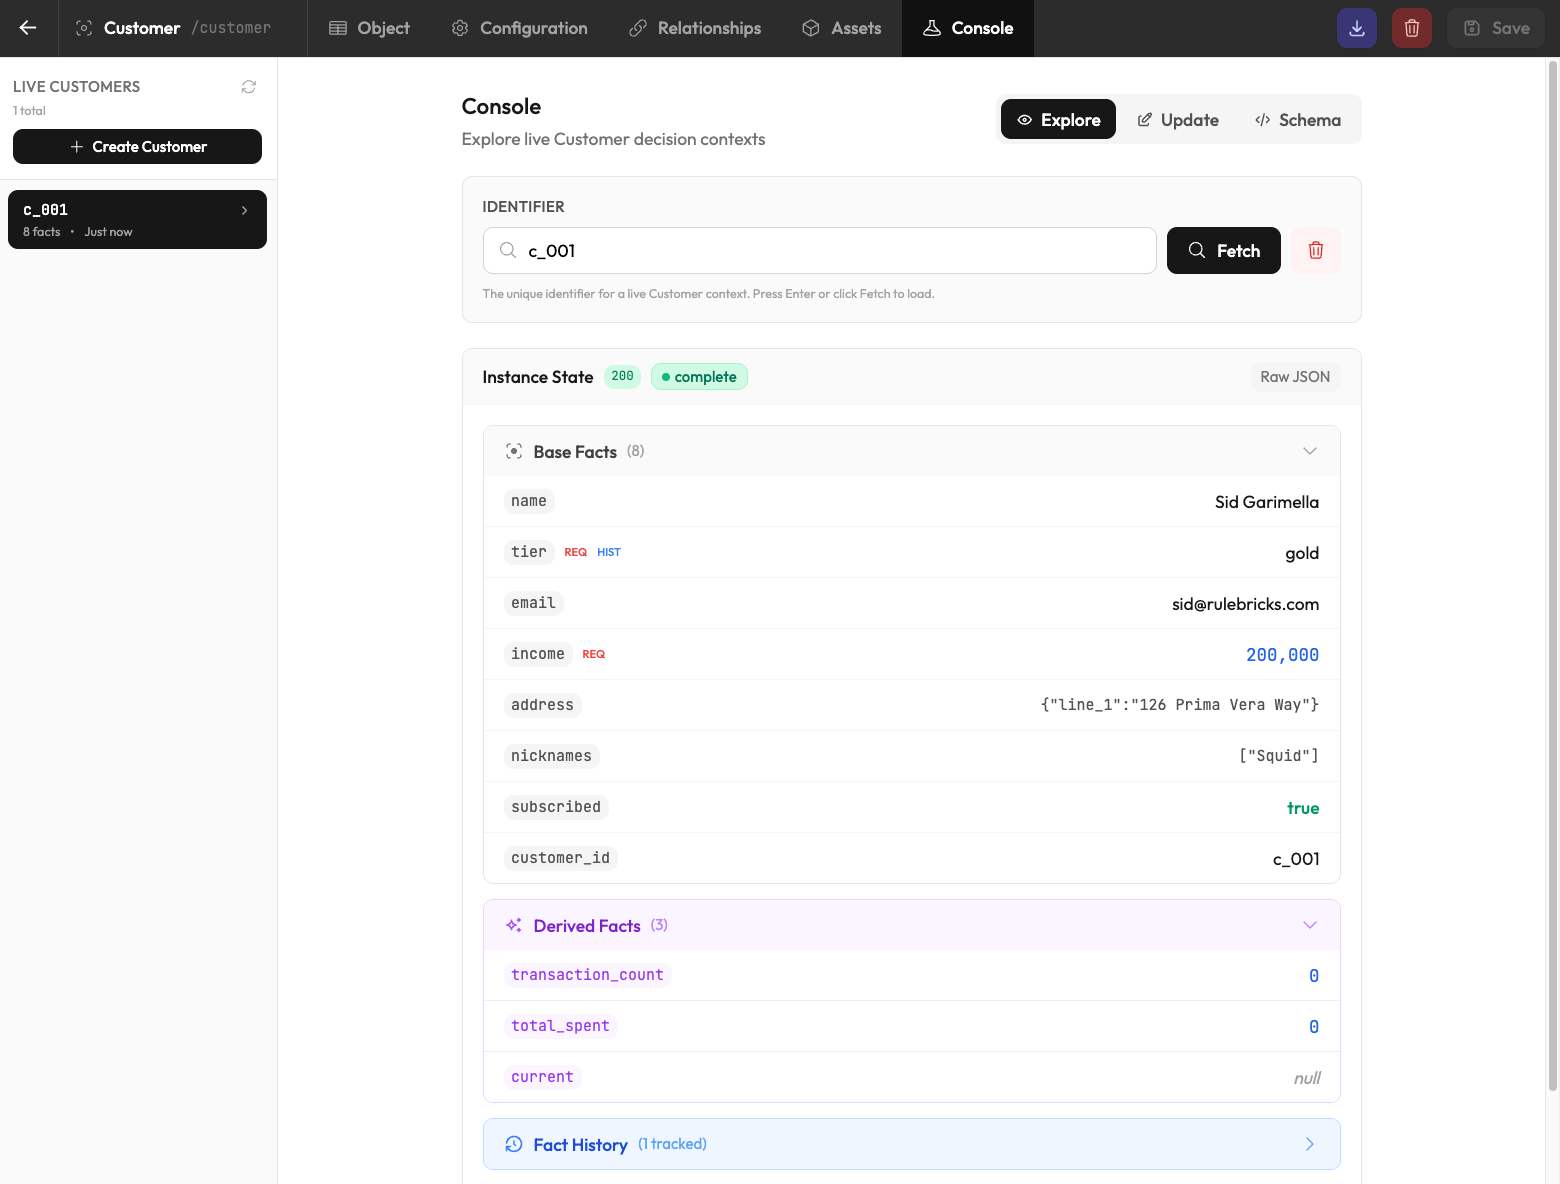The image size is (1560, 1184).
Task: Click the Fetch button
Action: point(1223,250)
